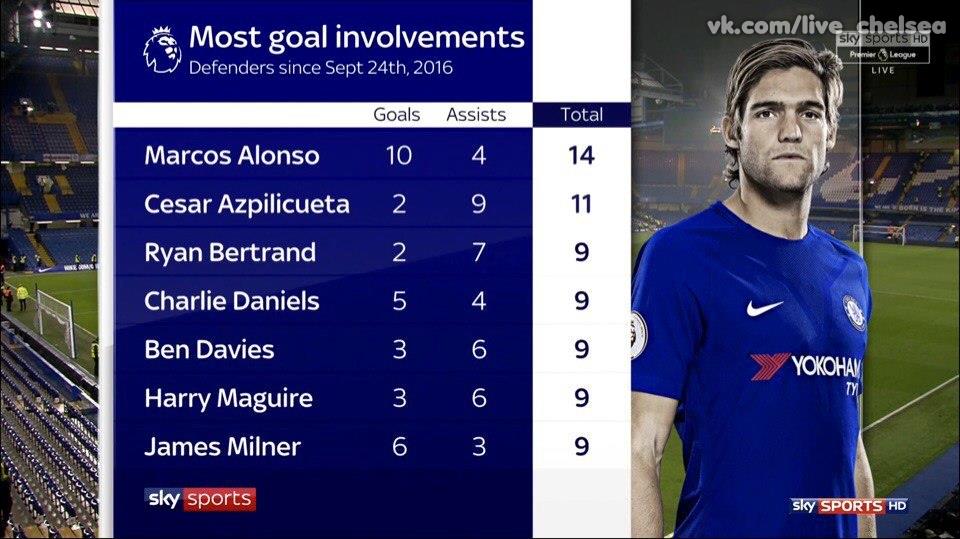Click Marcos Alonso's total of 14

[581, 155]
